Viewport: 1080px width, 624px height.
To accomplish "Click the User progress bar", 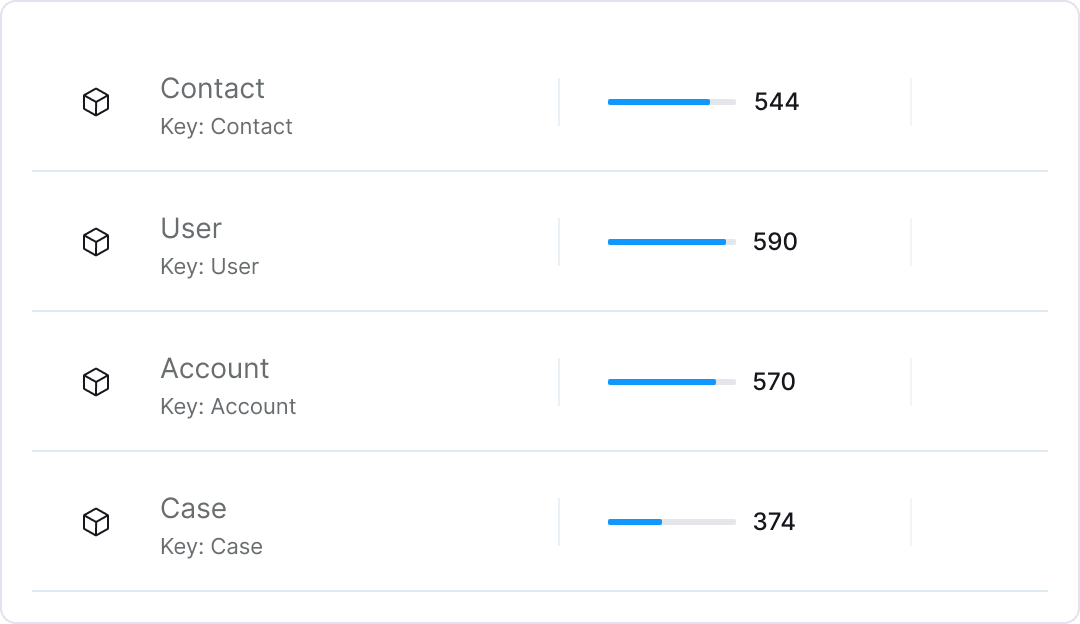I will [x=672, y=242].
